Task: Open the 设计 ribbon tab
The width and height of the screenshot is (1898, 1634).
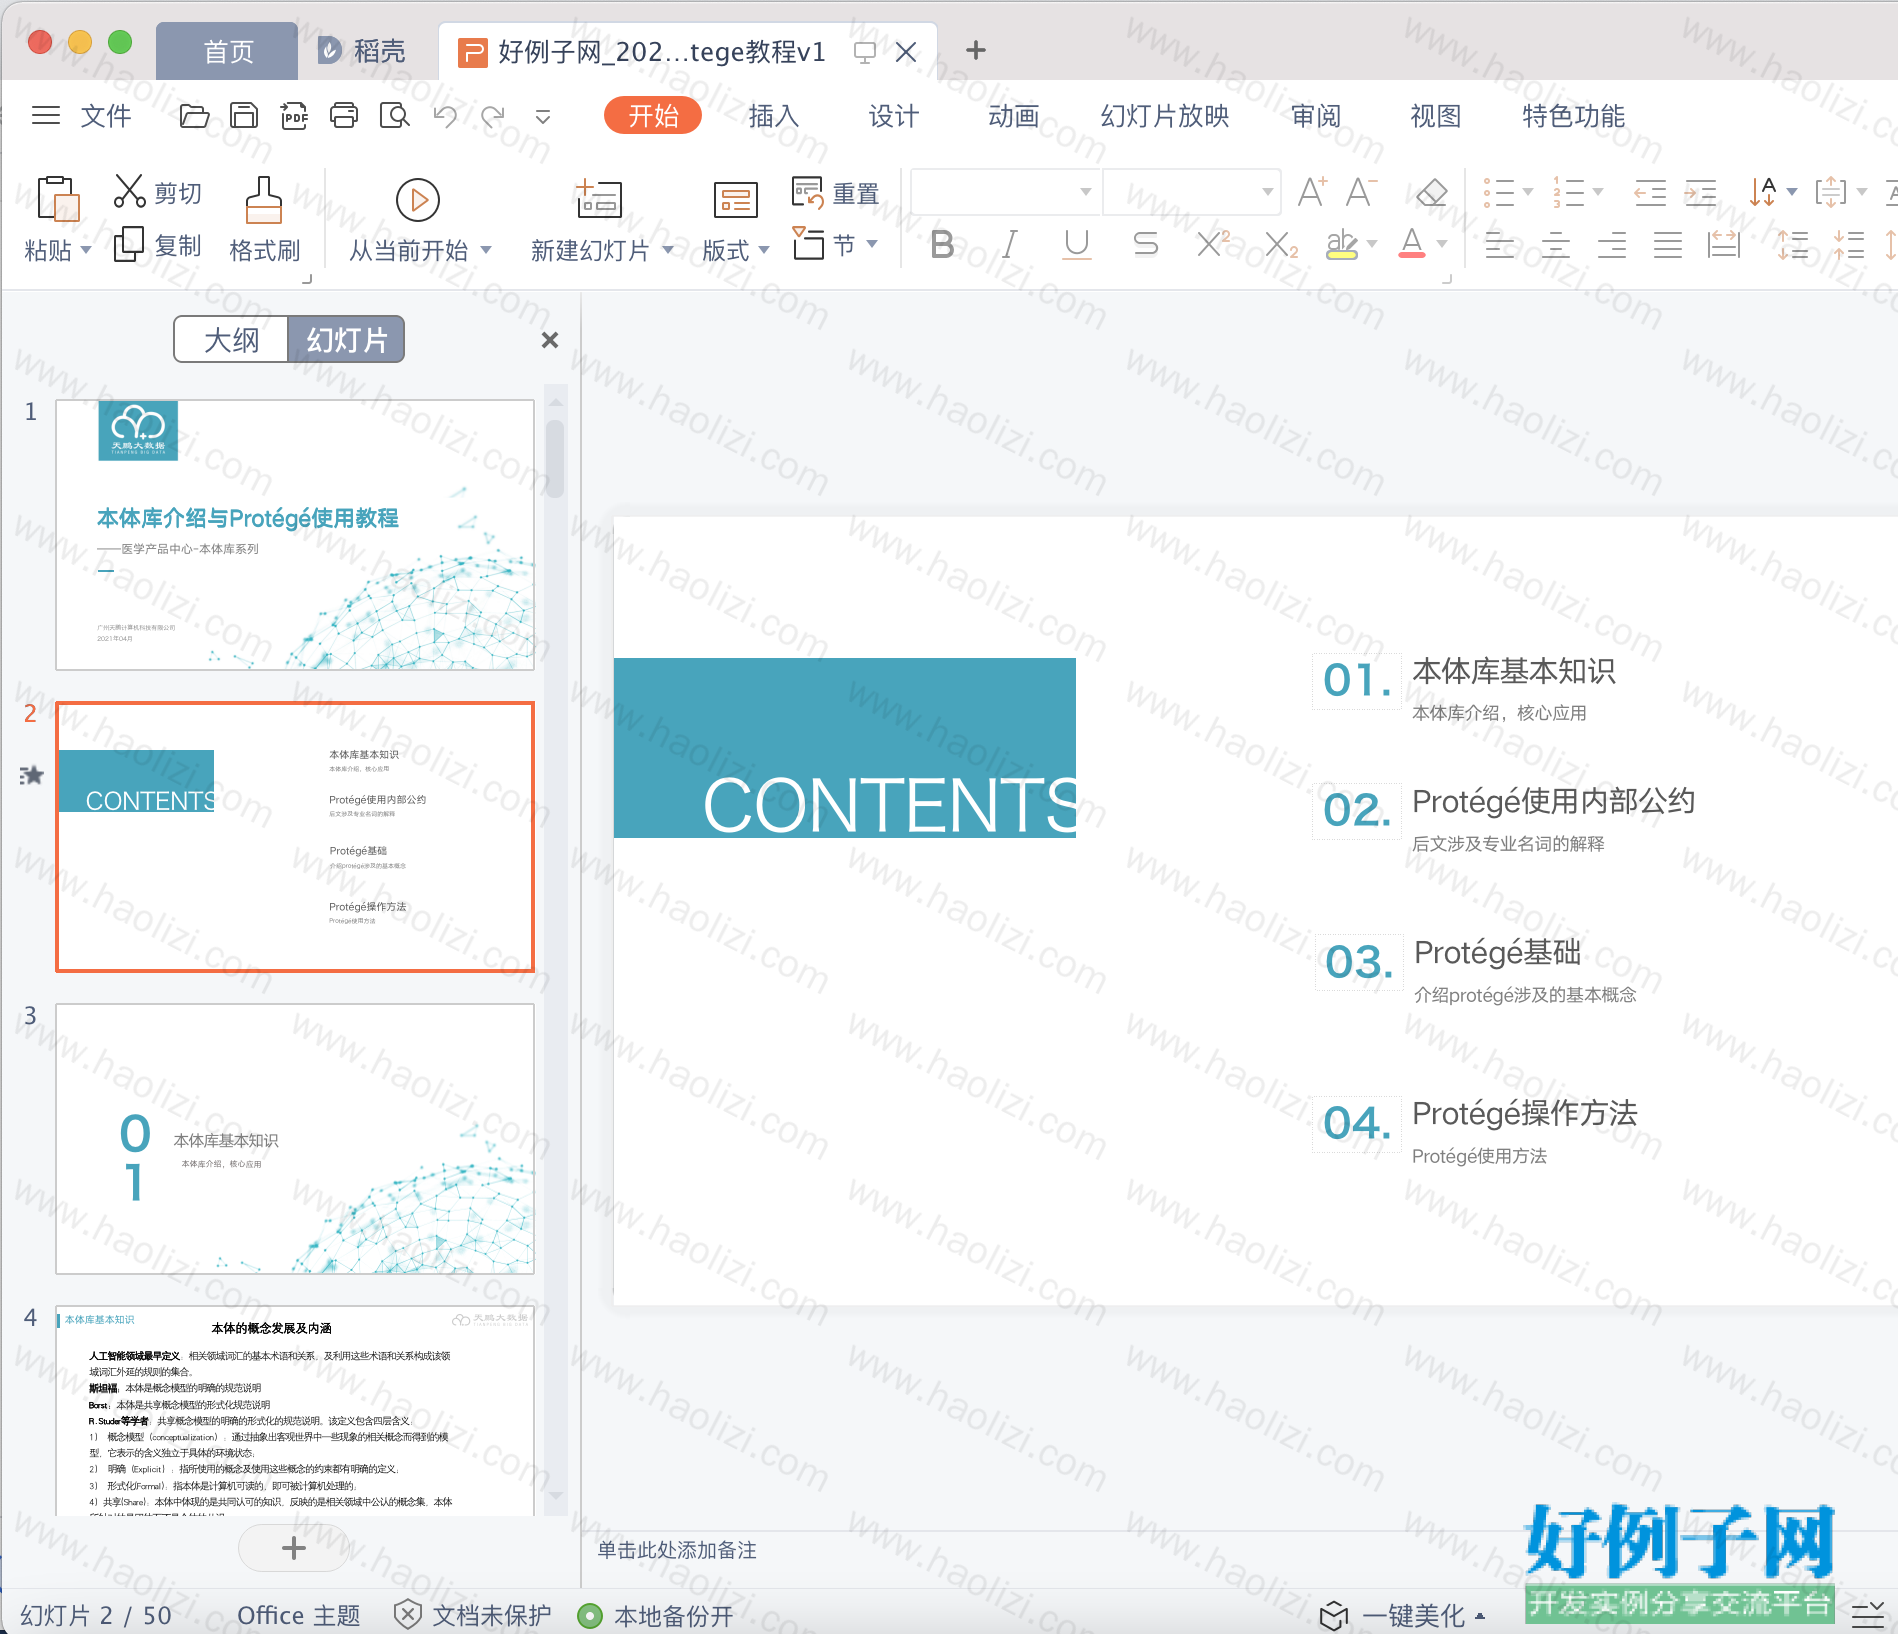Action: (893, 116)
